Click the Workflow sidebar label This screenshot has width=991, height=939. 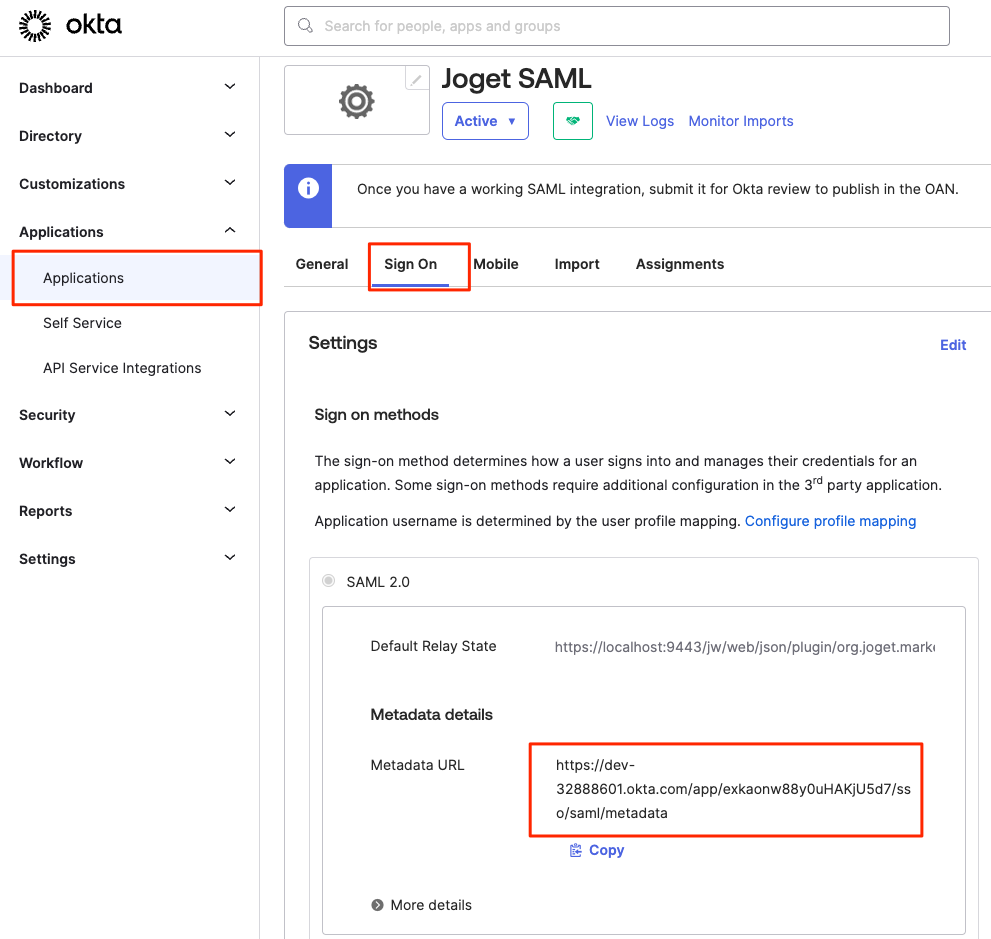pyautogui.click(x=51, y=463)
